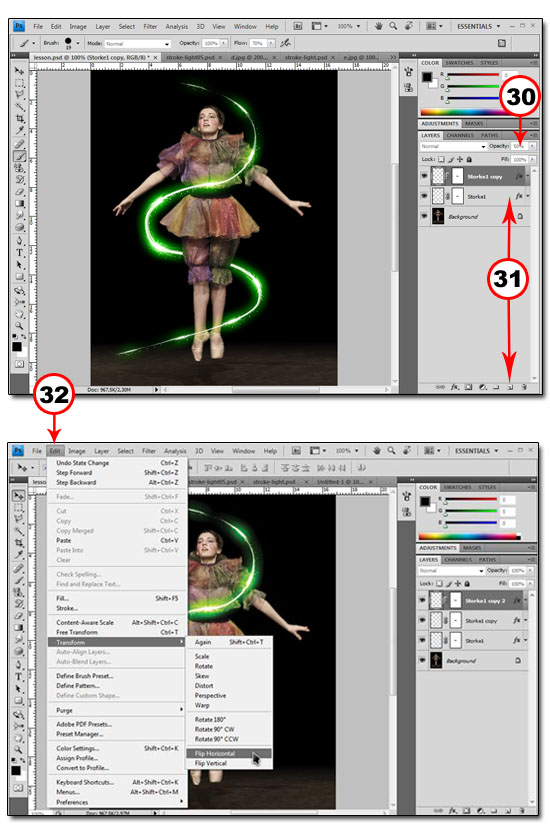Image resolution: width=550 pixels, height=831 pixels.
Task: Hide Storke1 layer in bottom window
Action: point(422,640)
